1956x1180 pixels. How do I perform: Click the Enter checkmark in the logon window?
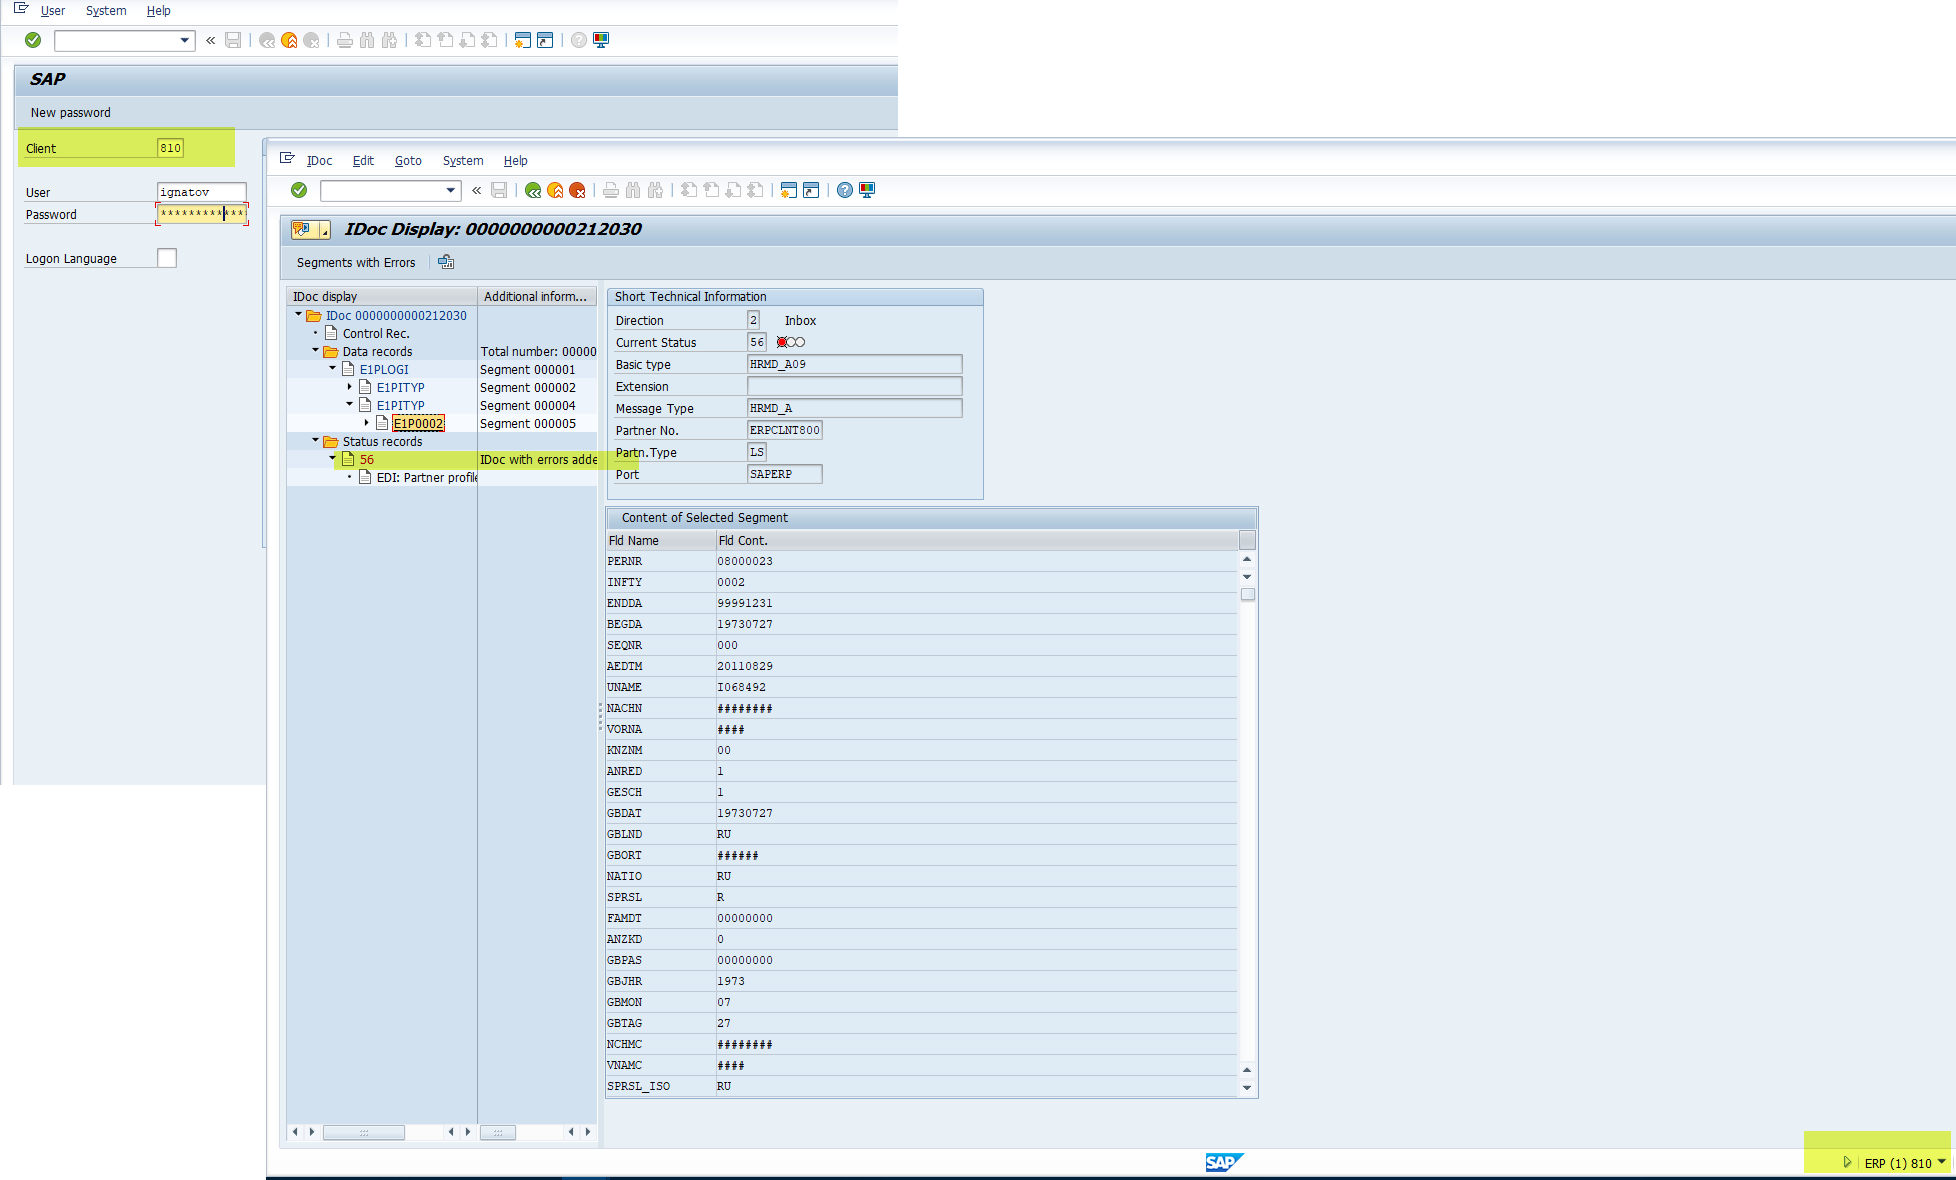click(x=33, y=40)
